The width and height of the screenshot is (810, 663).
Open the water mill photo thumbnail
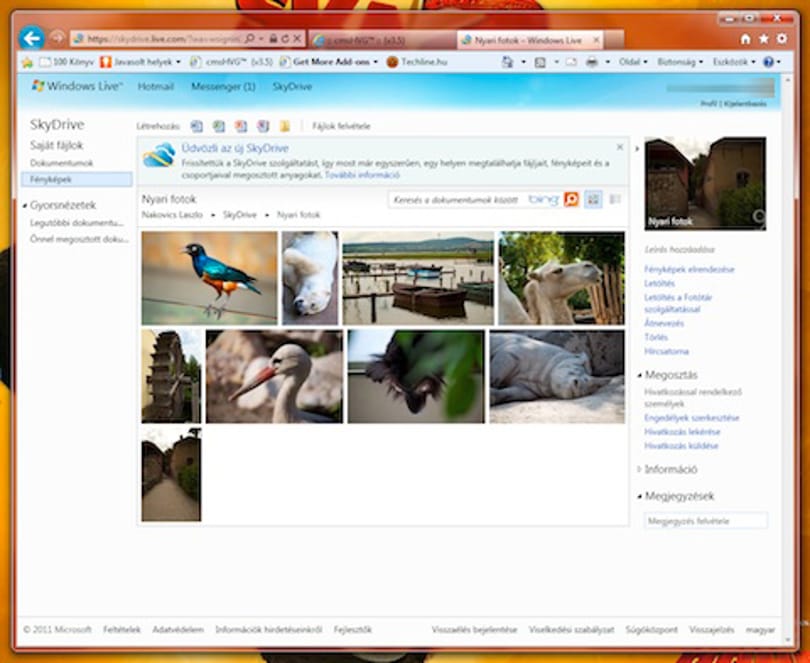(x=171, y=377)
